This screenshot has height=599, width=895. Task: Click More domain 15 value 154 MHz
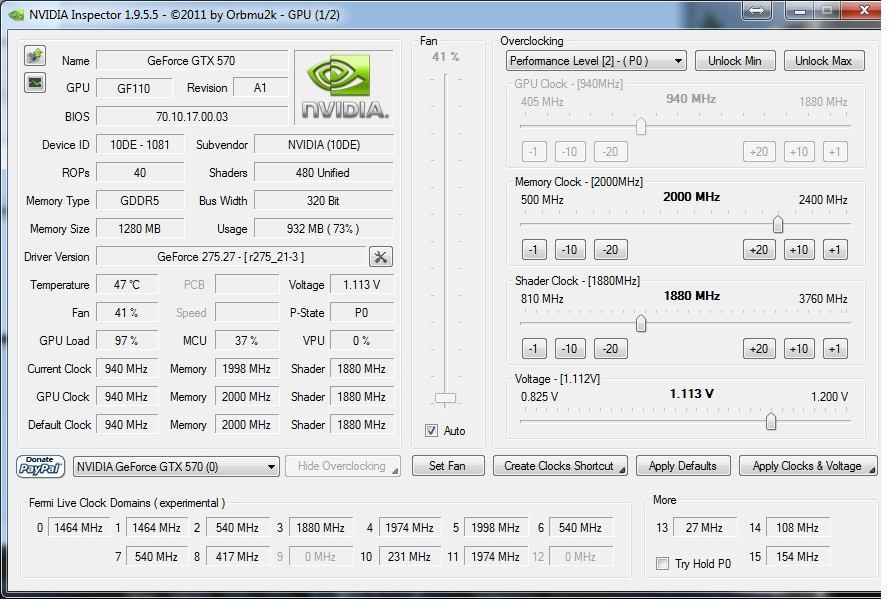pyautogui.click(x=797, y=556)
